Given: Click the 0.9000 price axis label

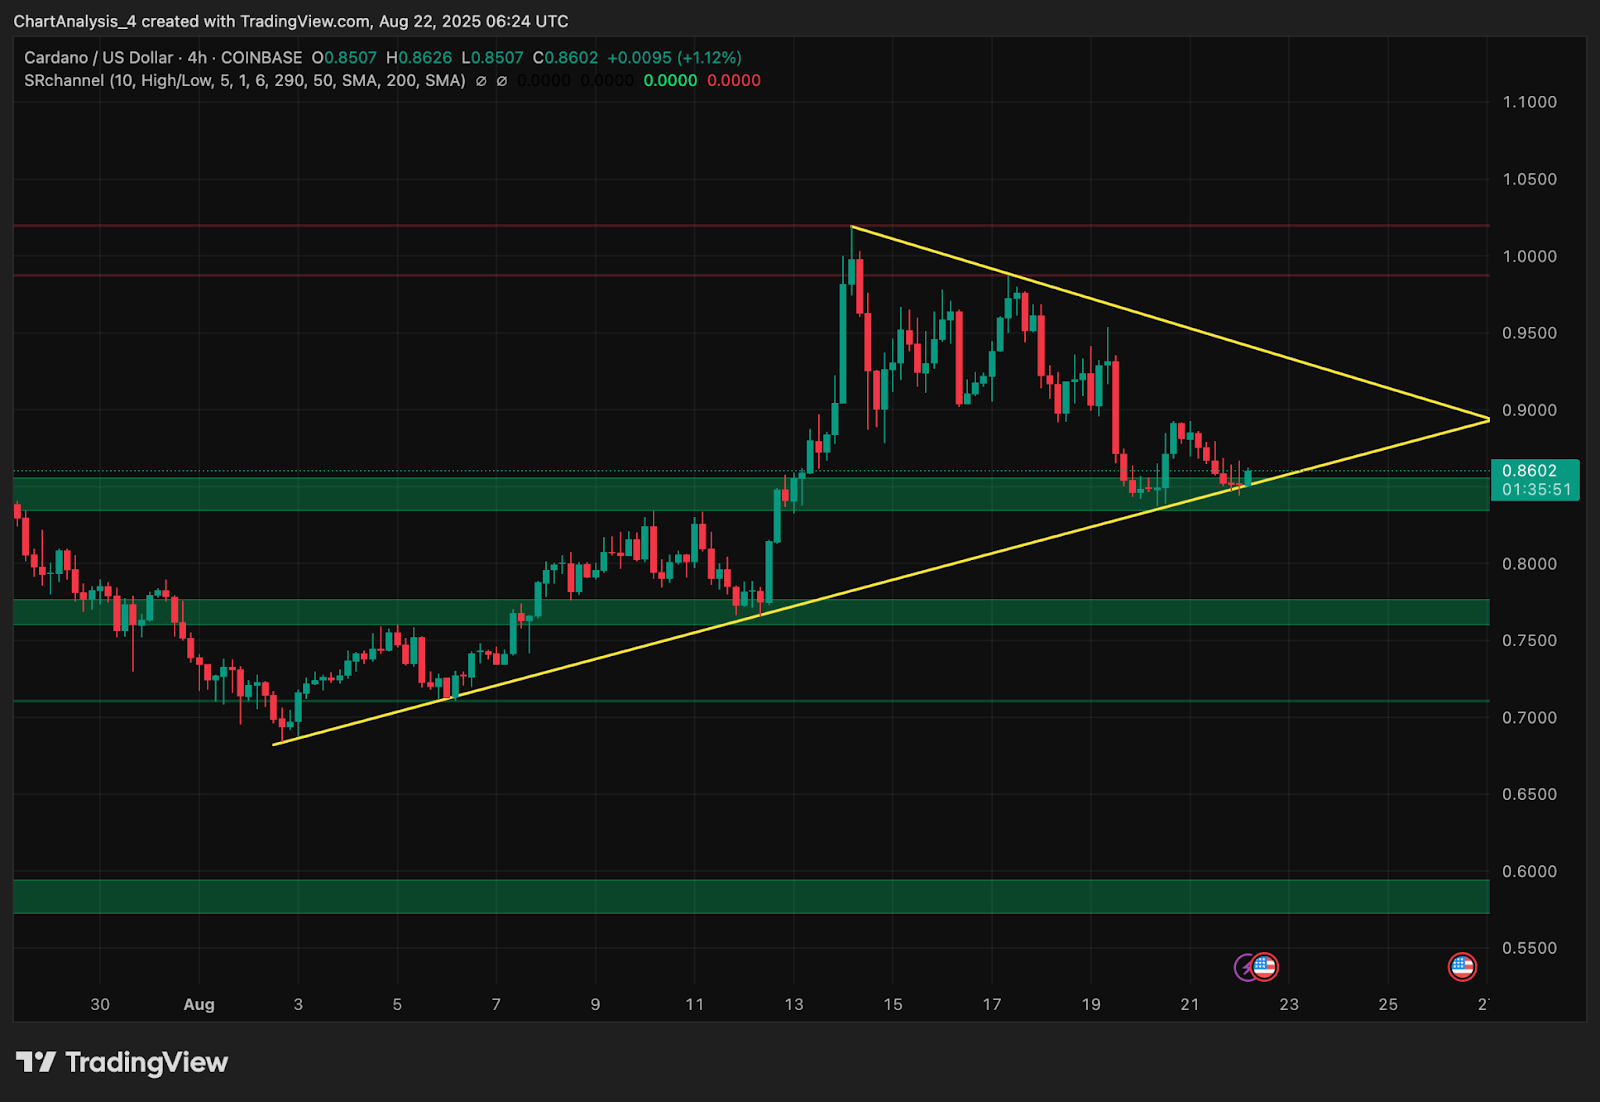Looking at the screenshot, I should 1529,410.
